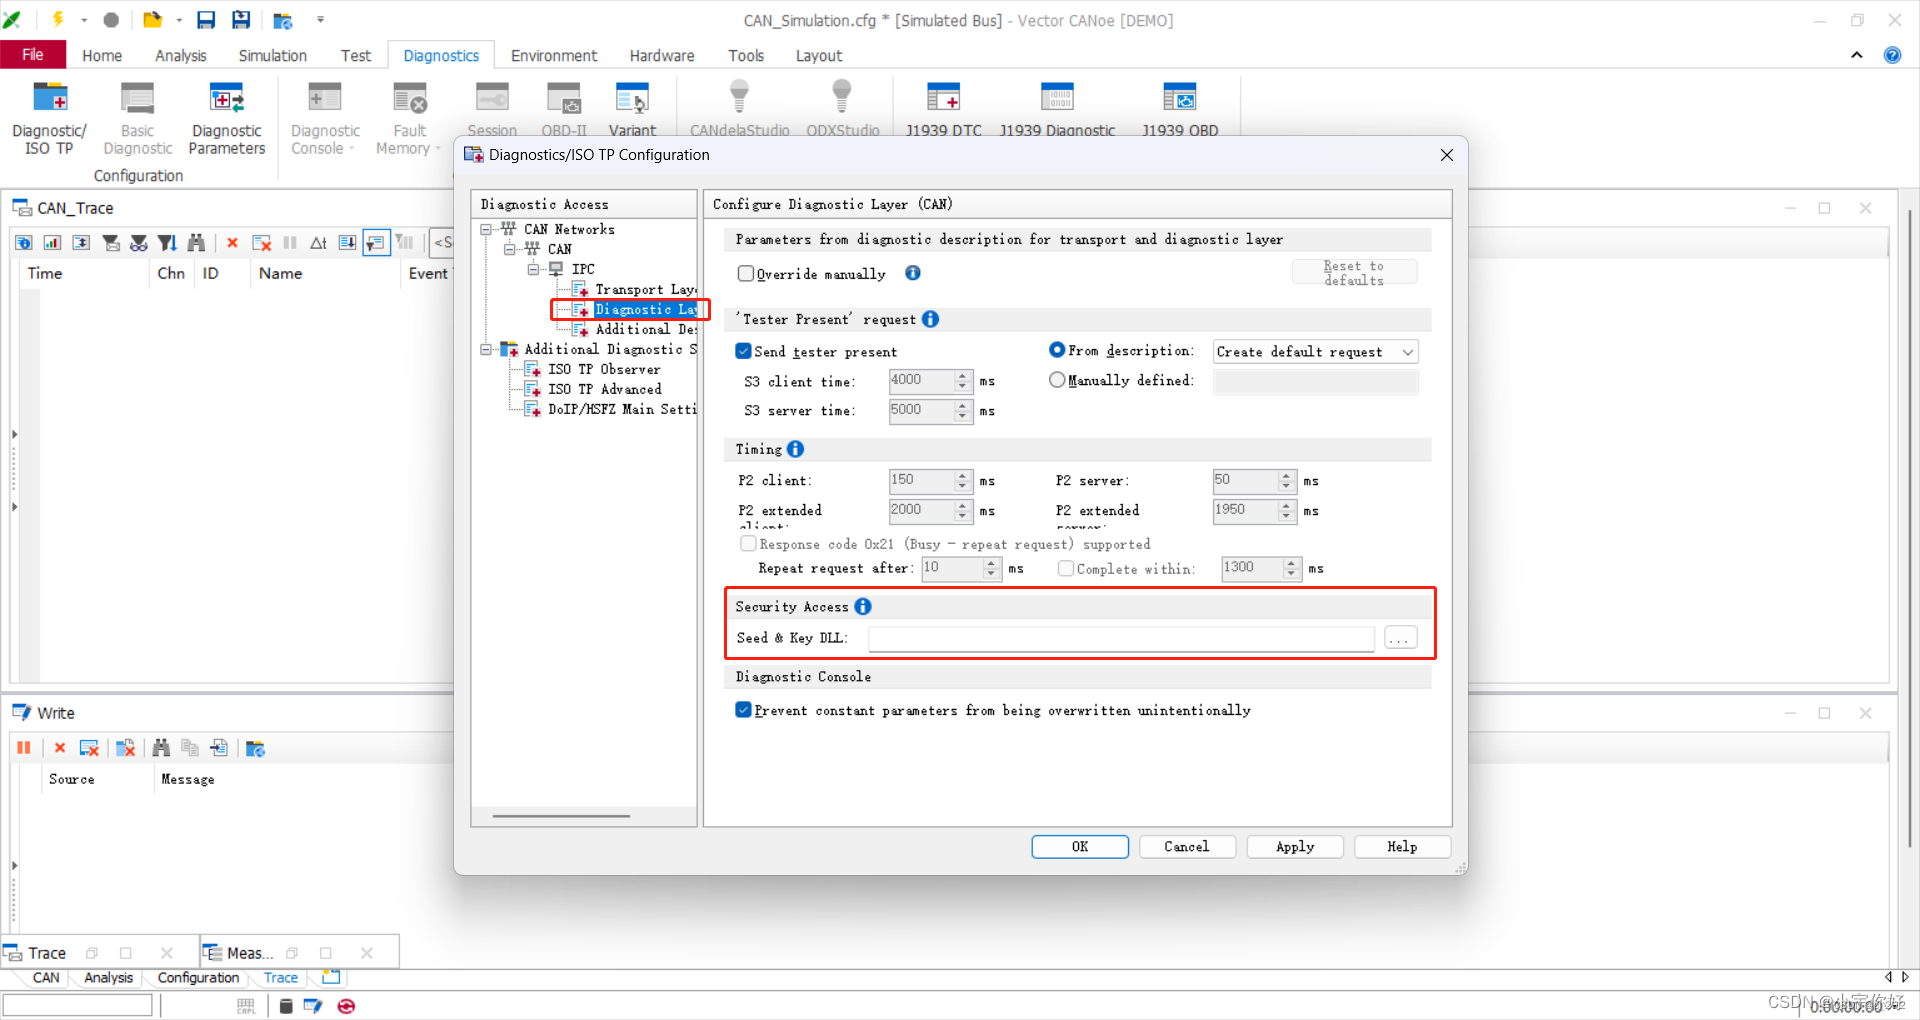Switch to the Simulation ribbon tab
The width and height of the screenshot is (1920, 1020).
(x=272, y=56)
